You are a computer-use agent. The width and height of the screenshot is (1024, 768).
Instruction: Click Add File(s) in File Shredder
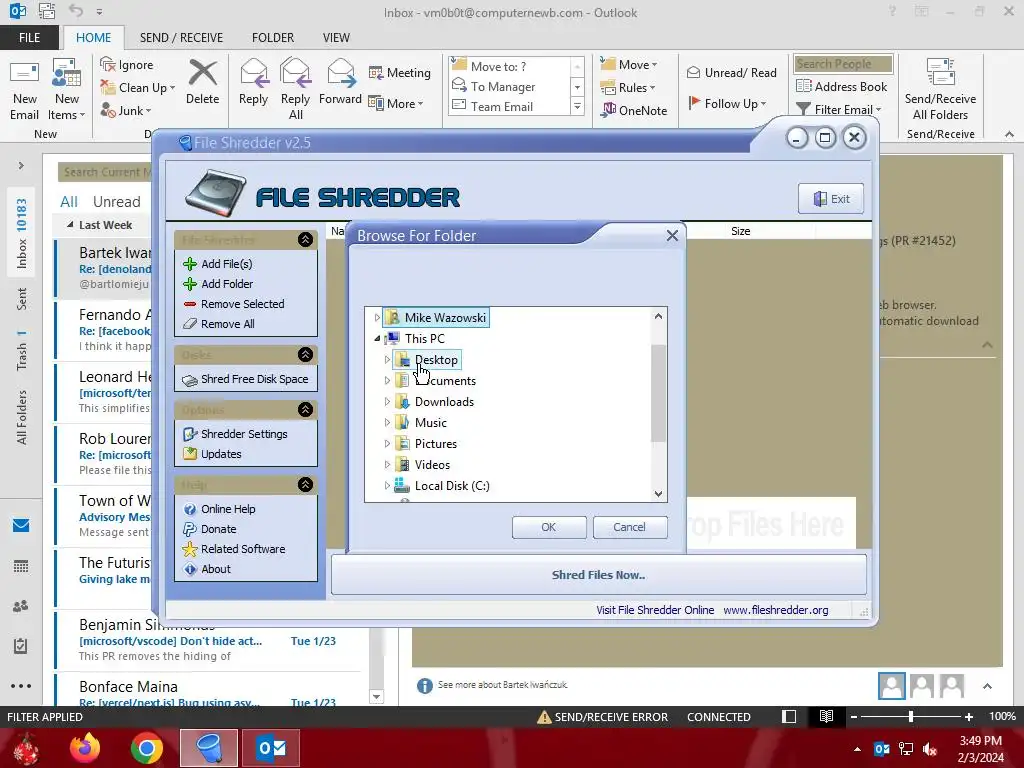(218, 264)
